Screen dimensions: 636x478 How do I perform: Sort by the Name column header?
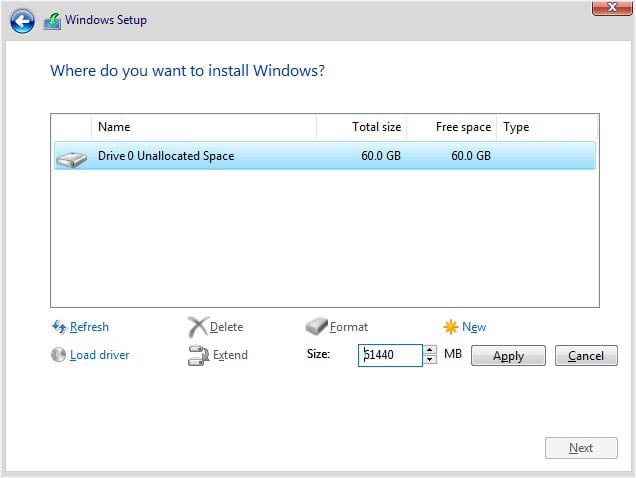[204, 127]
